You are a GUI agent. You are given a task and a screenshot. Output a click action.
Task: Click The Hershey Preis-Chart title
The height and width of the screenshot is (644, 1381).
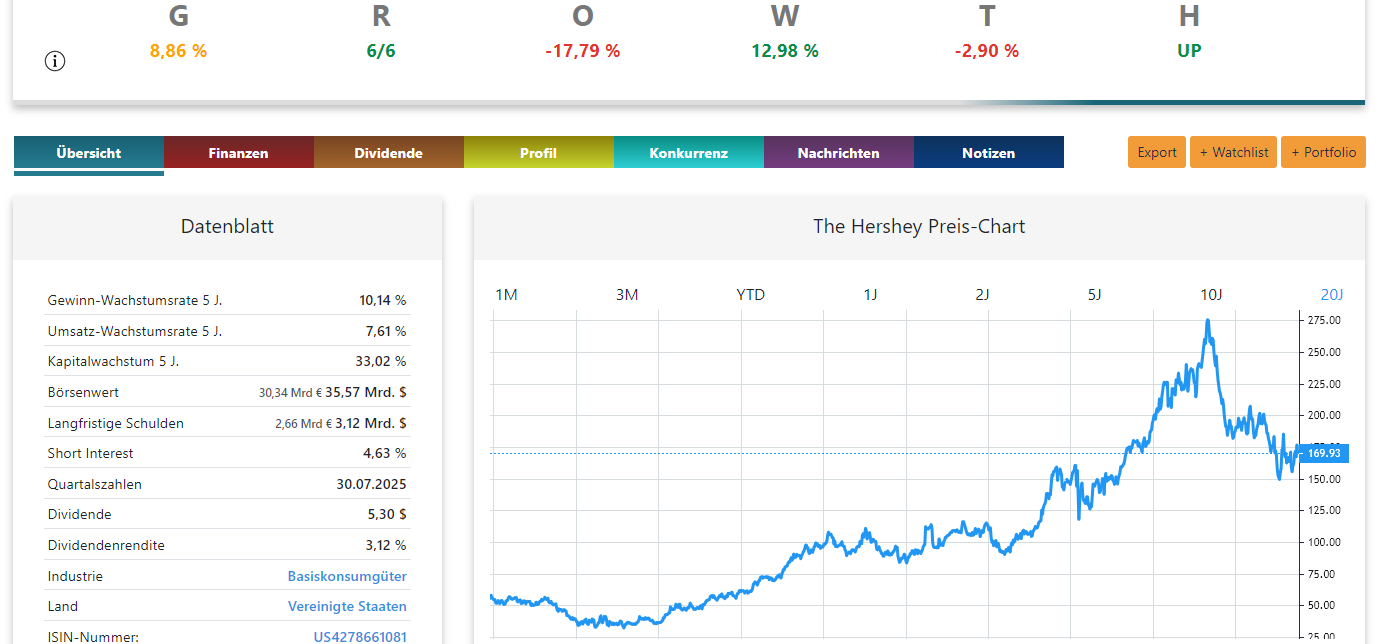[x=919, y=226]
